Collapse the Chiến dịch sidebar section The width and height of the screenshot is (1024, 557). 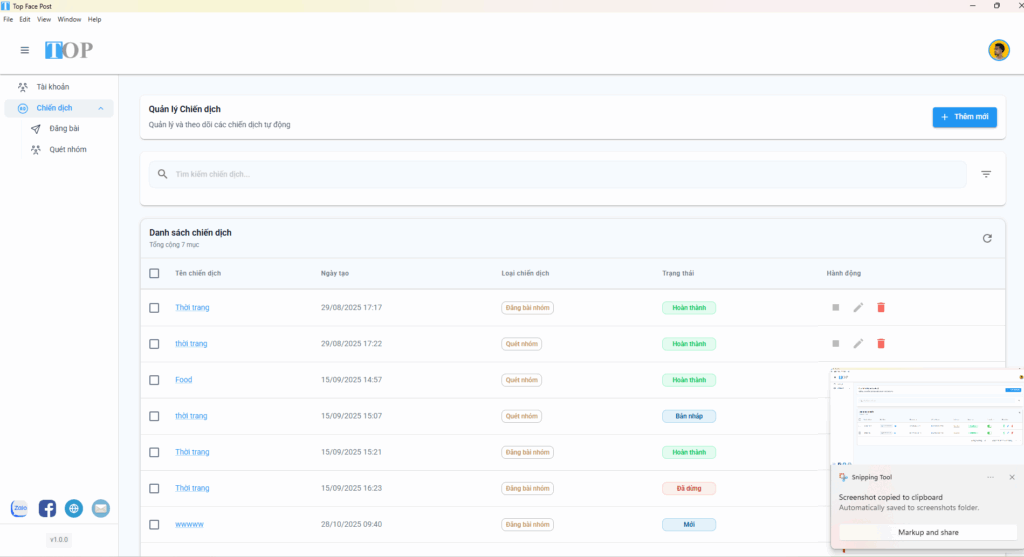point(101,108)
